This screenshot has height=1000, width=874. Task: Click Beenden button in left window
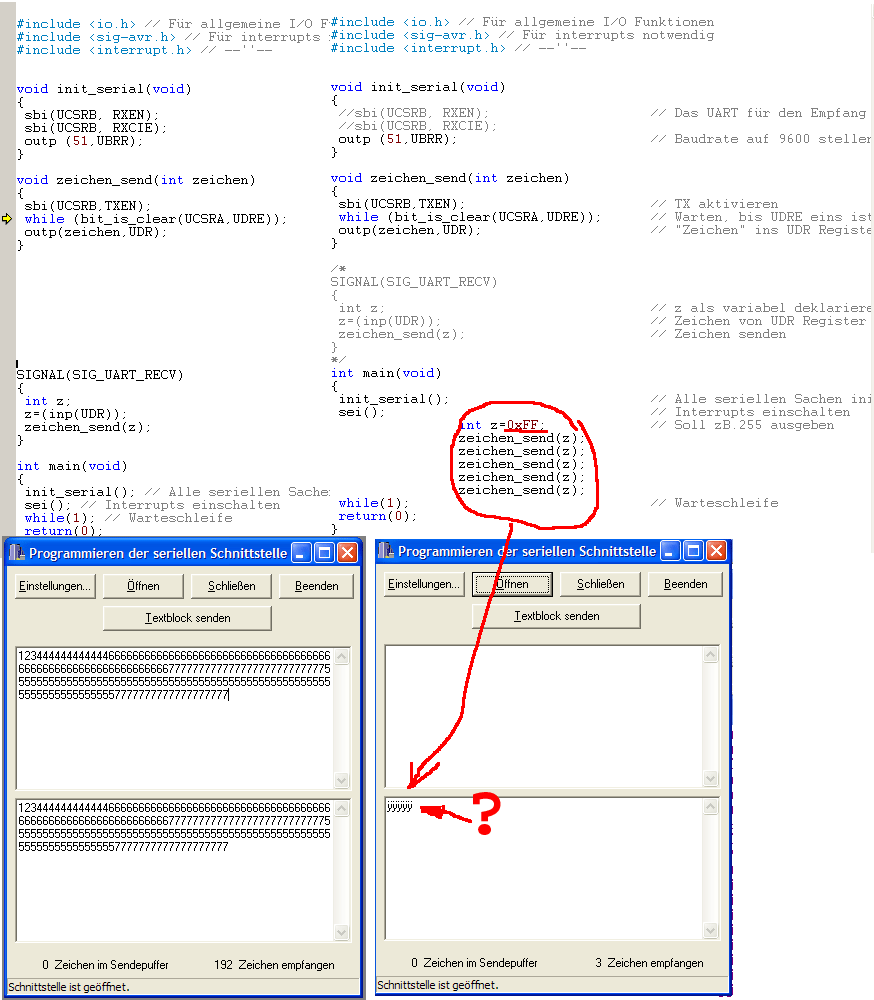316,586
